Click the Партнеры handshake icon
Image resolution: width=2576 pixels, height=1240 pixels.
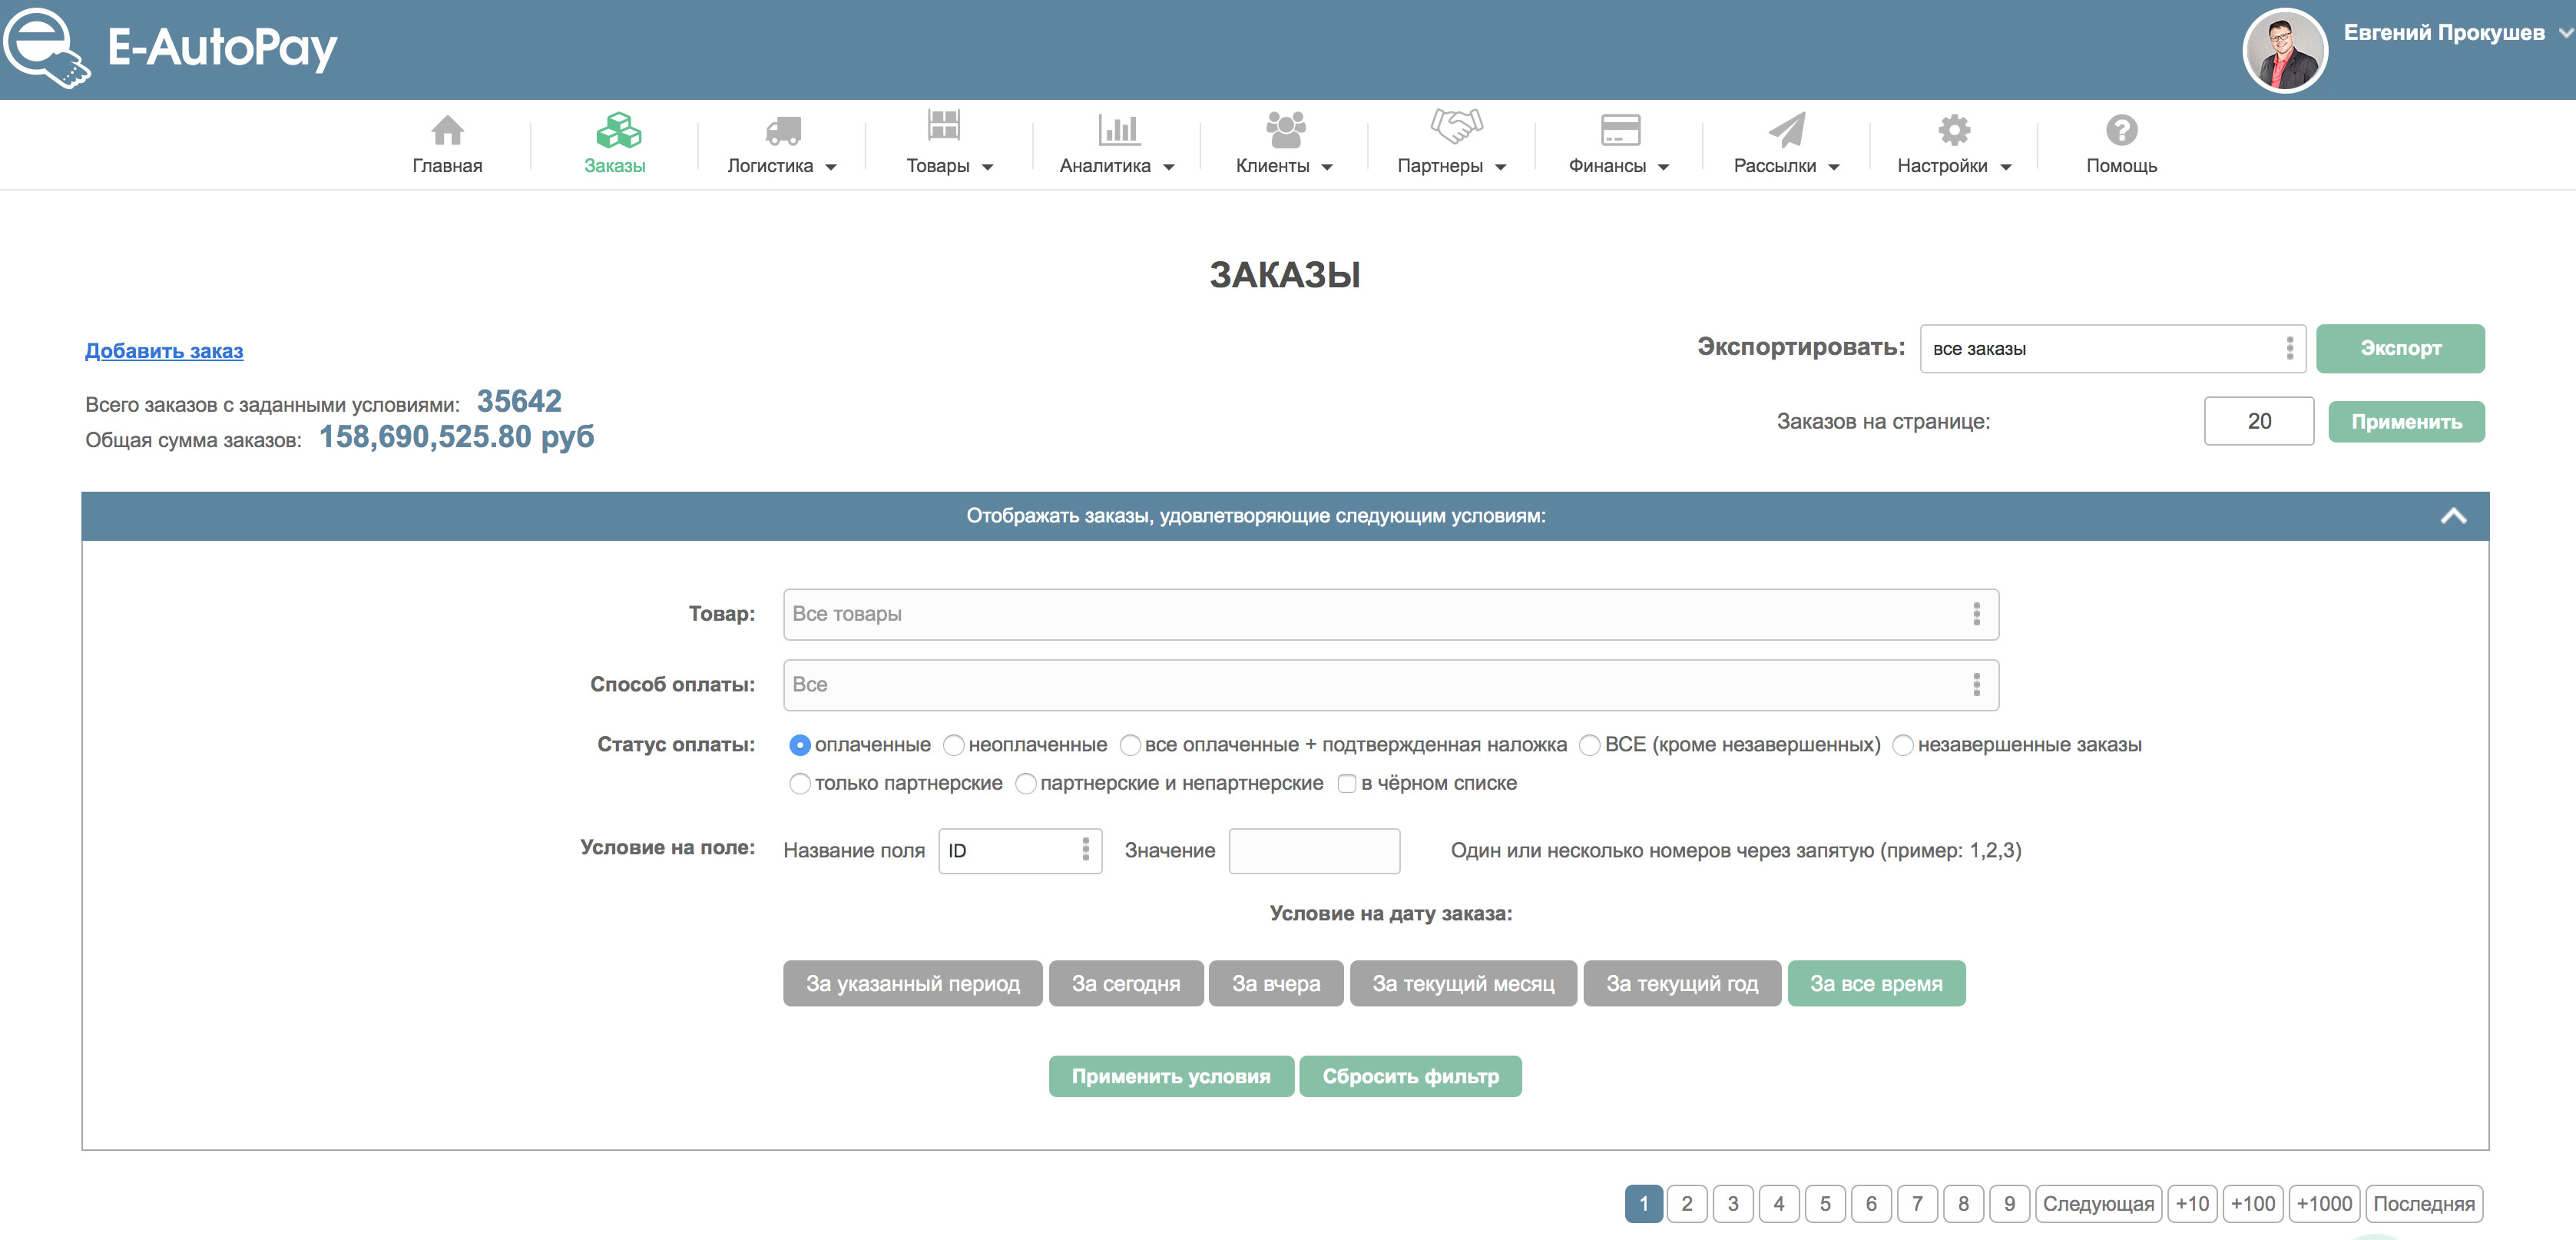click(x=1456, y=126)
